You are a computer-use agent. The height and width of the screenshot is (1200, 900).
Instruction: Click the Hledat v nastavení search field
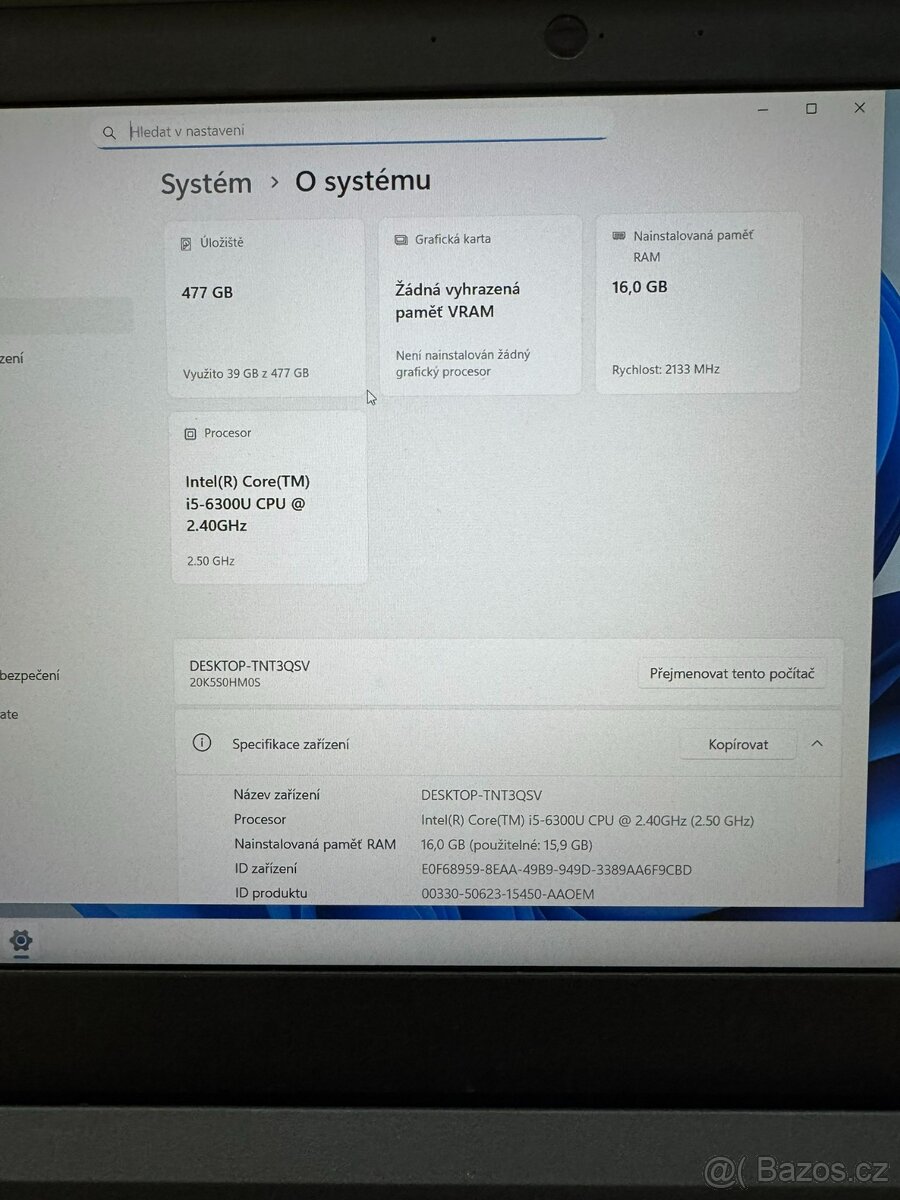click(350, 130)
